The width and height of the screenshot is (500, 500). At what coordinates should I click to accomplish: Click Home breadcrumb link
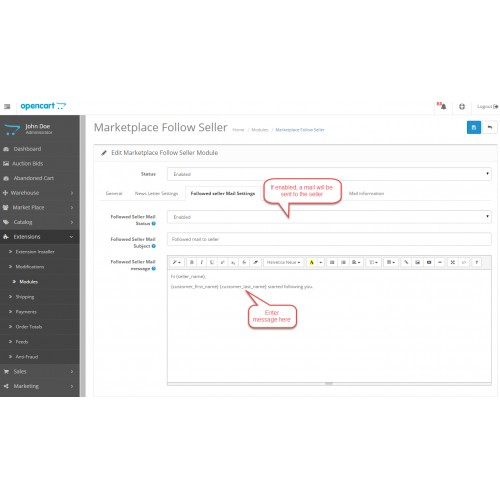[x=238, y=130]
